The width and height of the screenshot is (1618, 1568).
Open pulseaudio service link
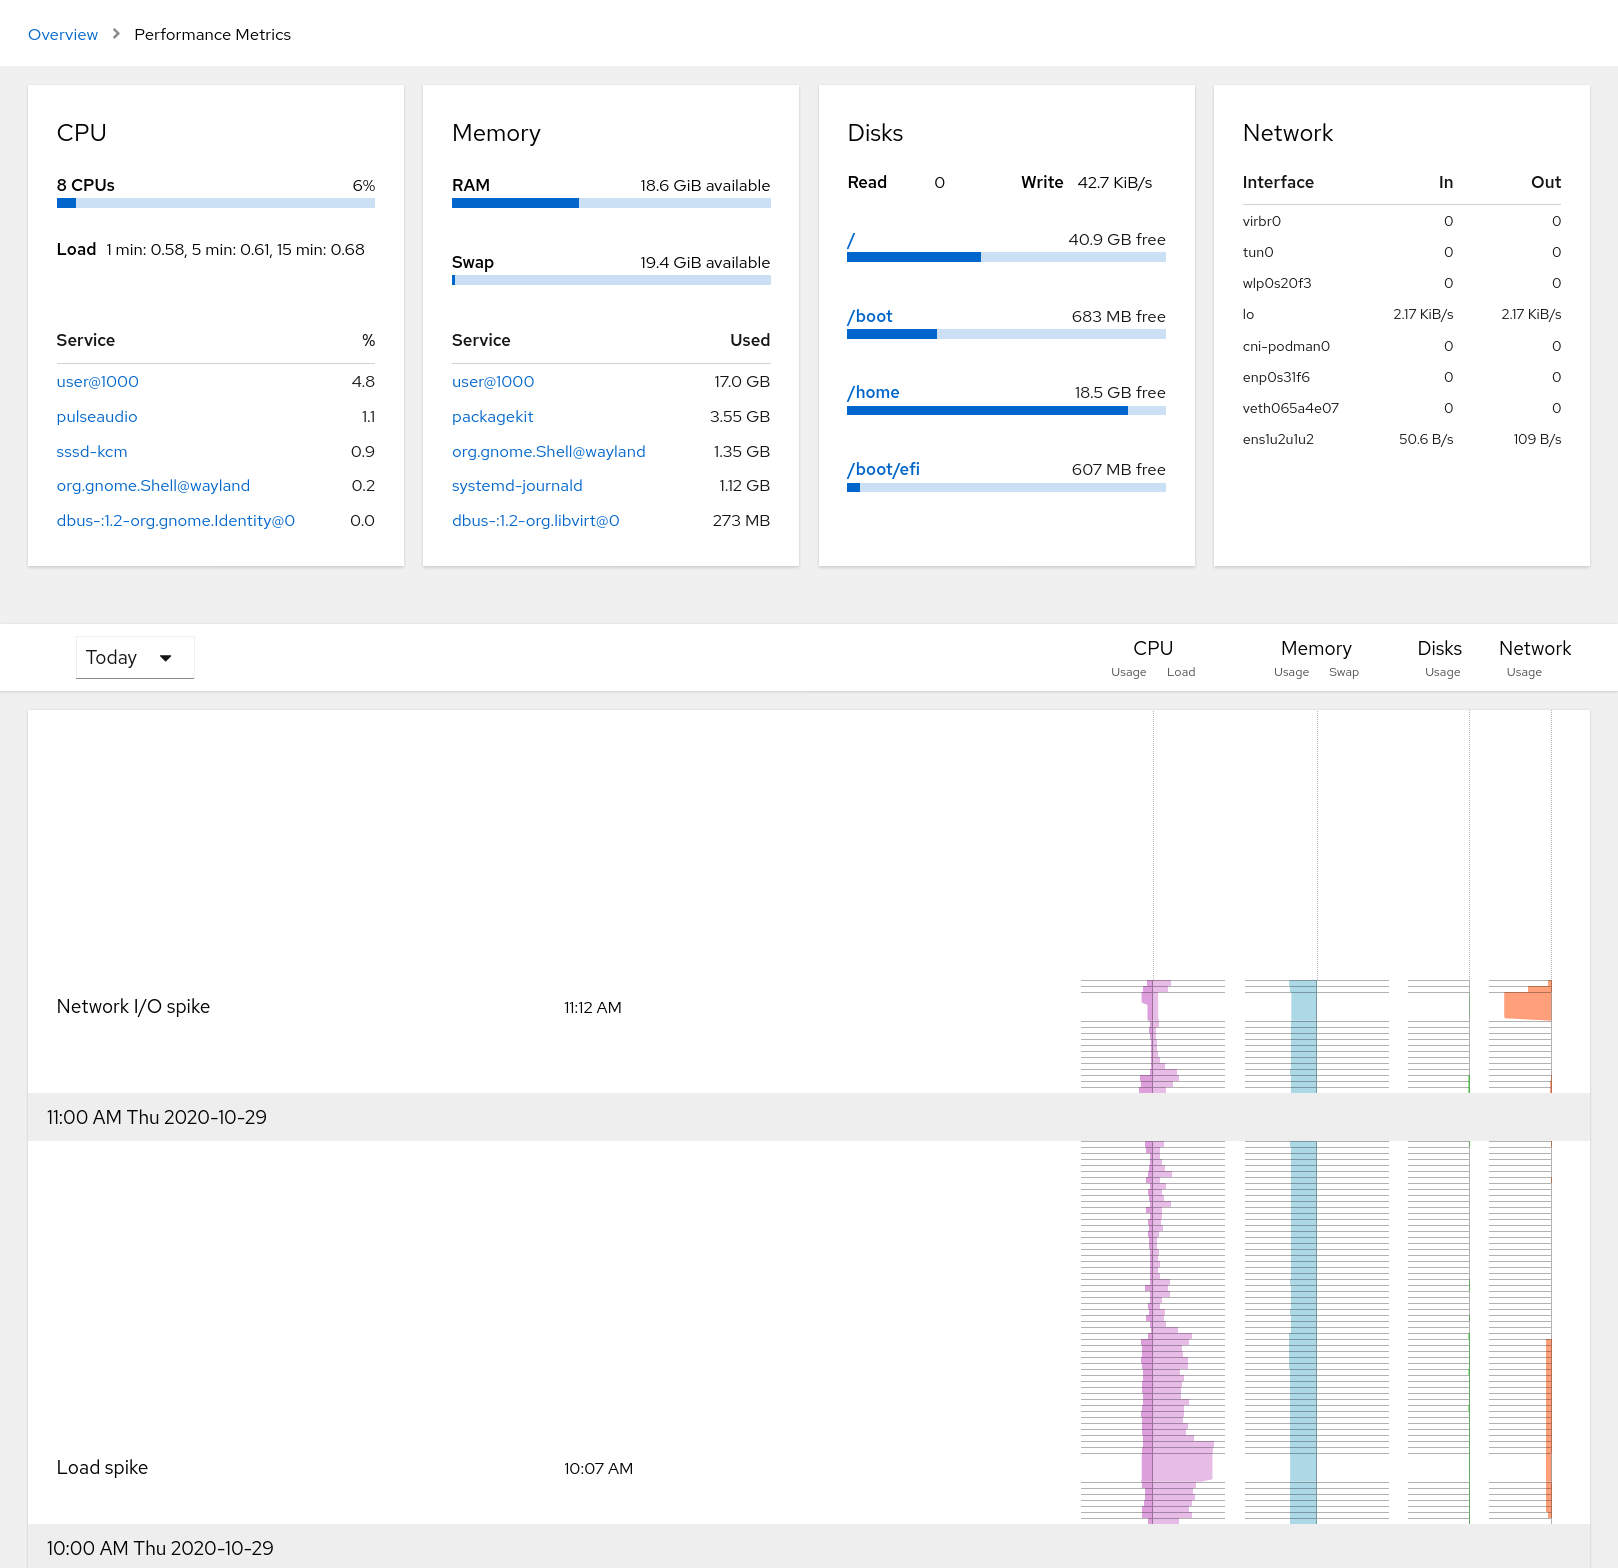[97, 417]
